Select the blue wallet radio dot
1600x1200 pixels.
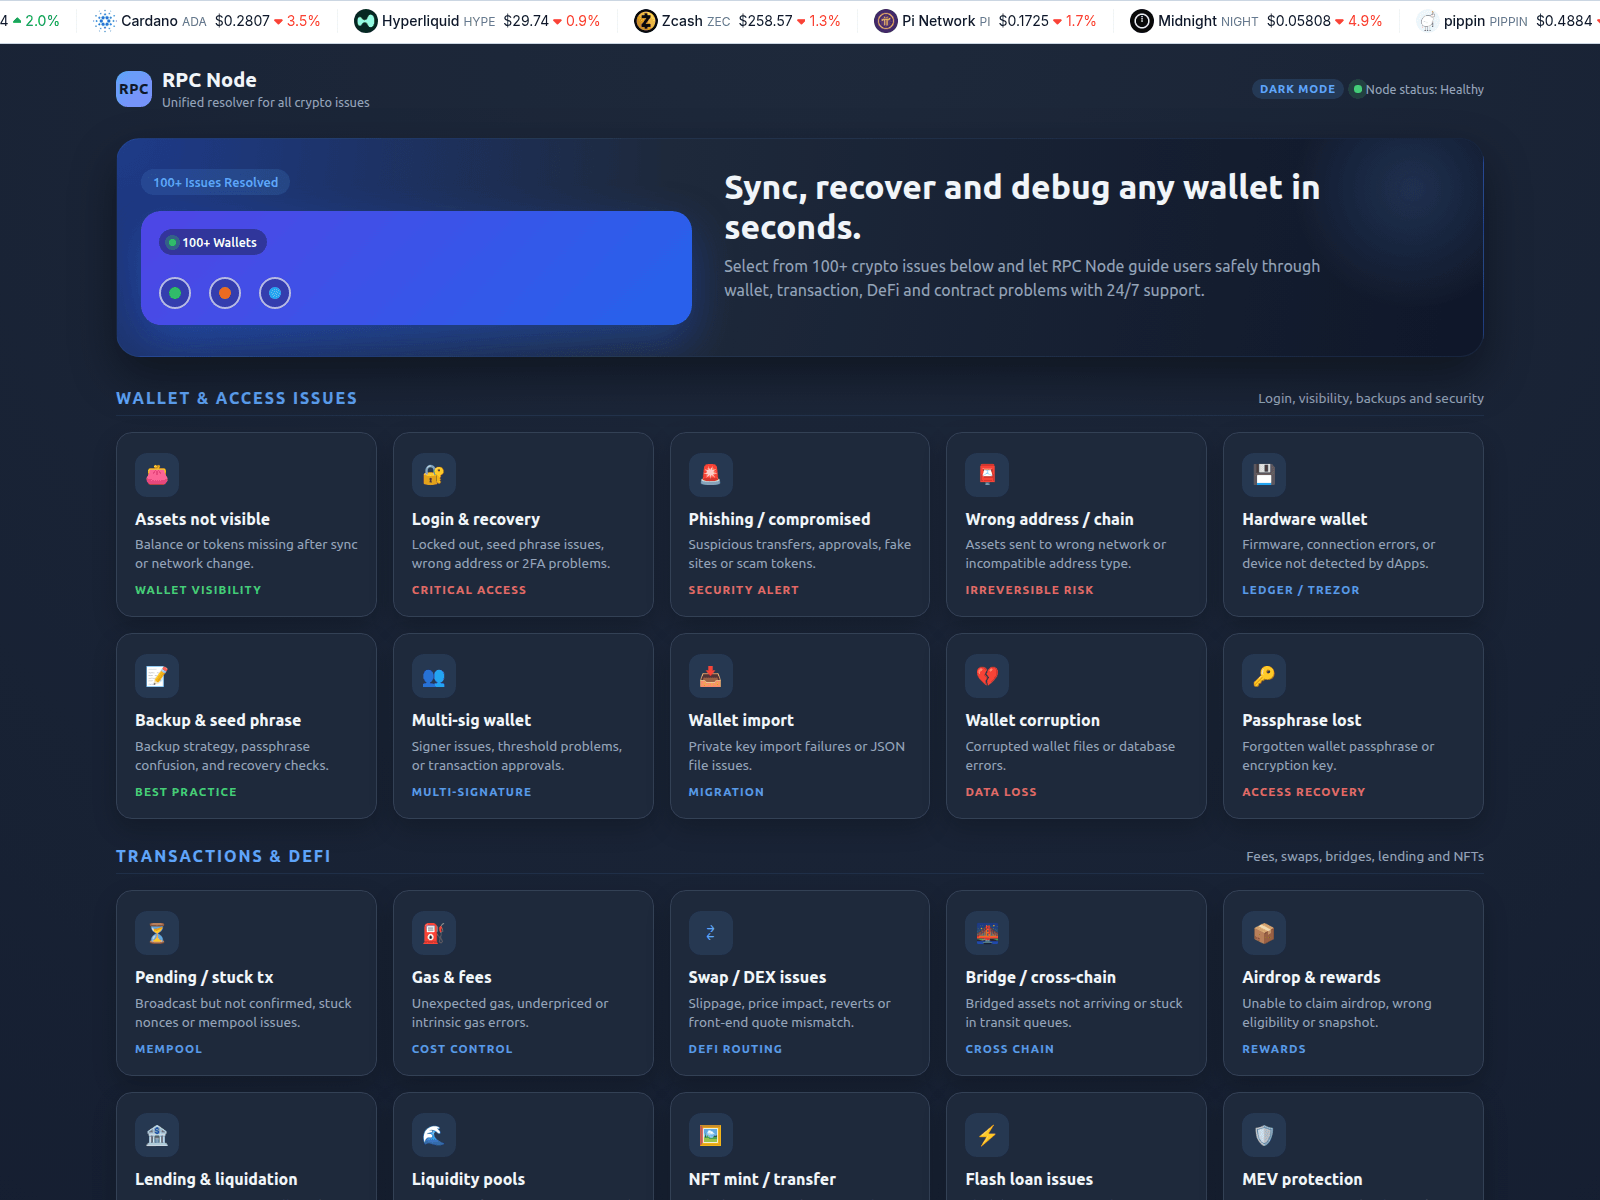[x=275, y=293]
